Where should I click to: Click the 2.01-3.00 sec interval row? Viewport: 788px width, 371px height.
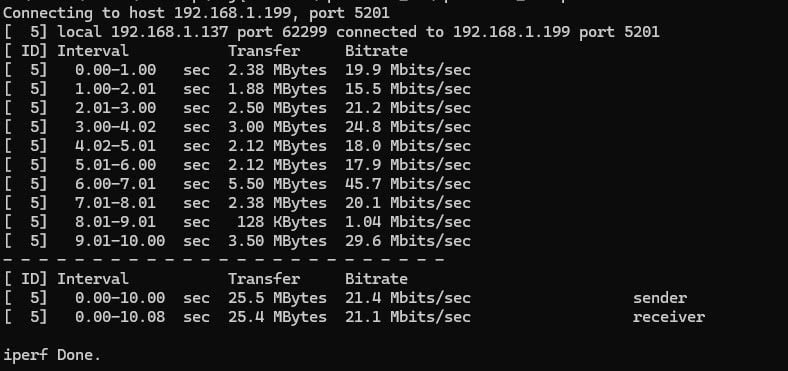(237, 108)
